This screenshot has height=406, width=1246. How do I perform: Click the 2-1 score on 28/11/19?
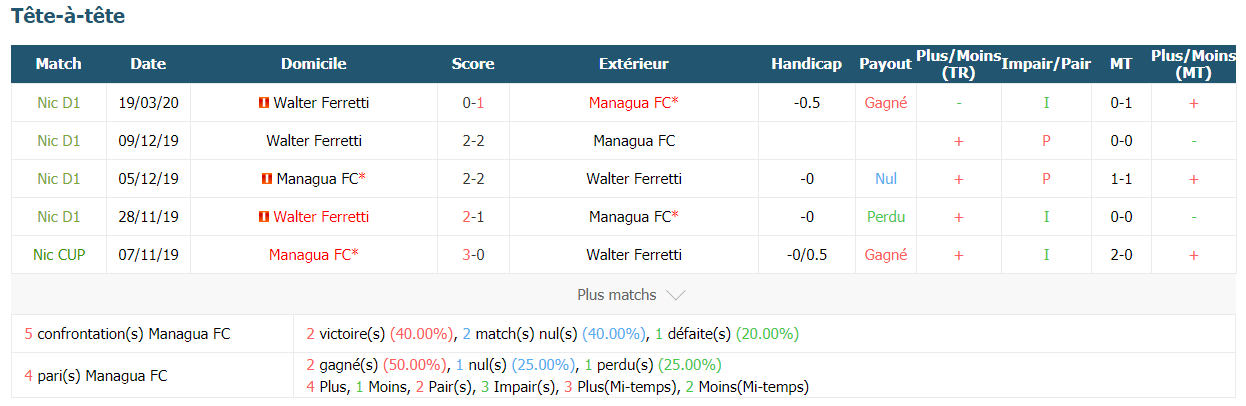pyautogui.click(x=473, y=217)
